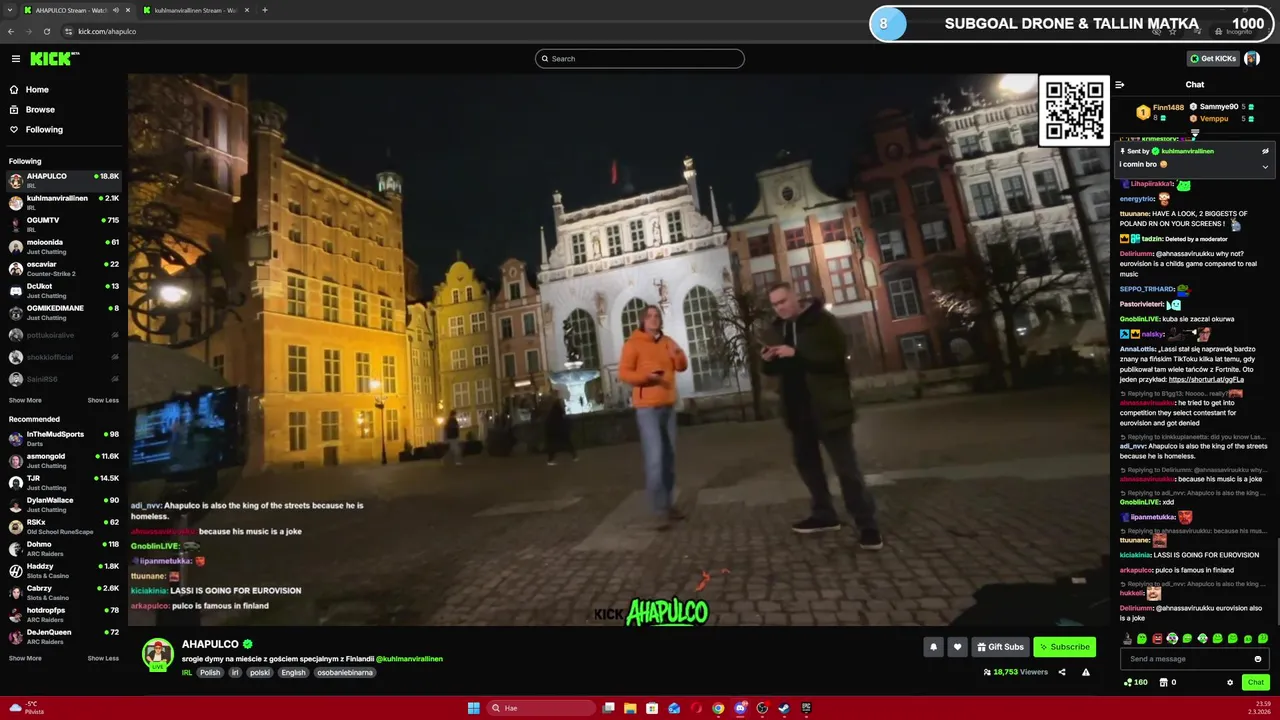
Task: Open Chrome from the taskbar
Action: pos(718,708)
